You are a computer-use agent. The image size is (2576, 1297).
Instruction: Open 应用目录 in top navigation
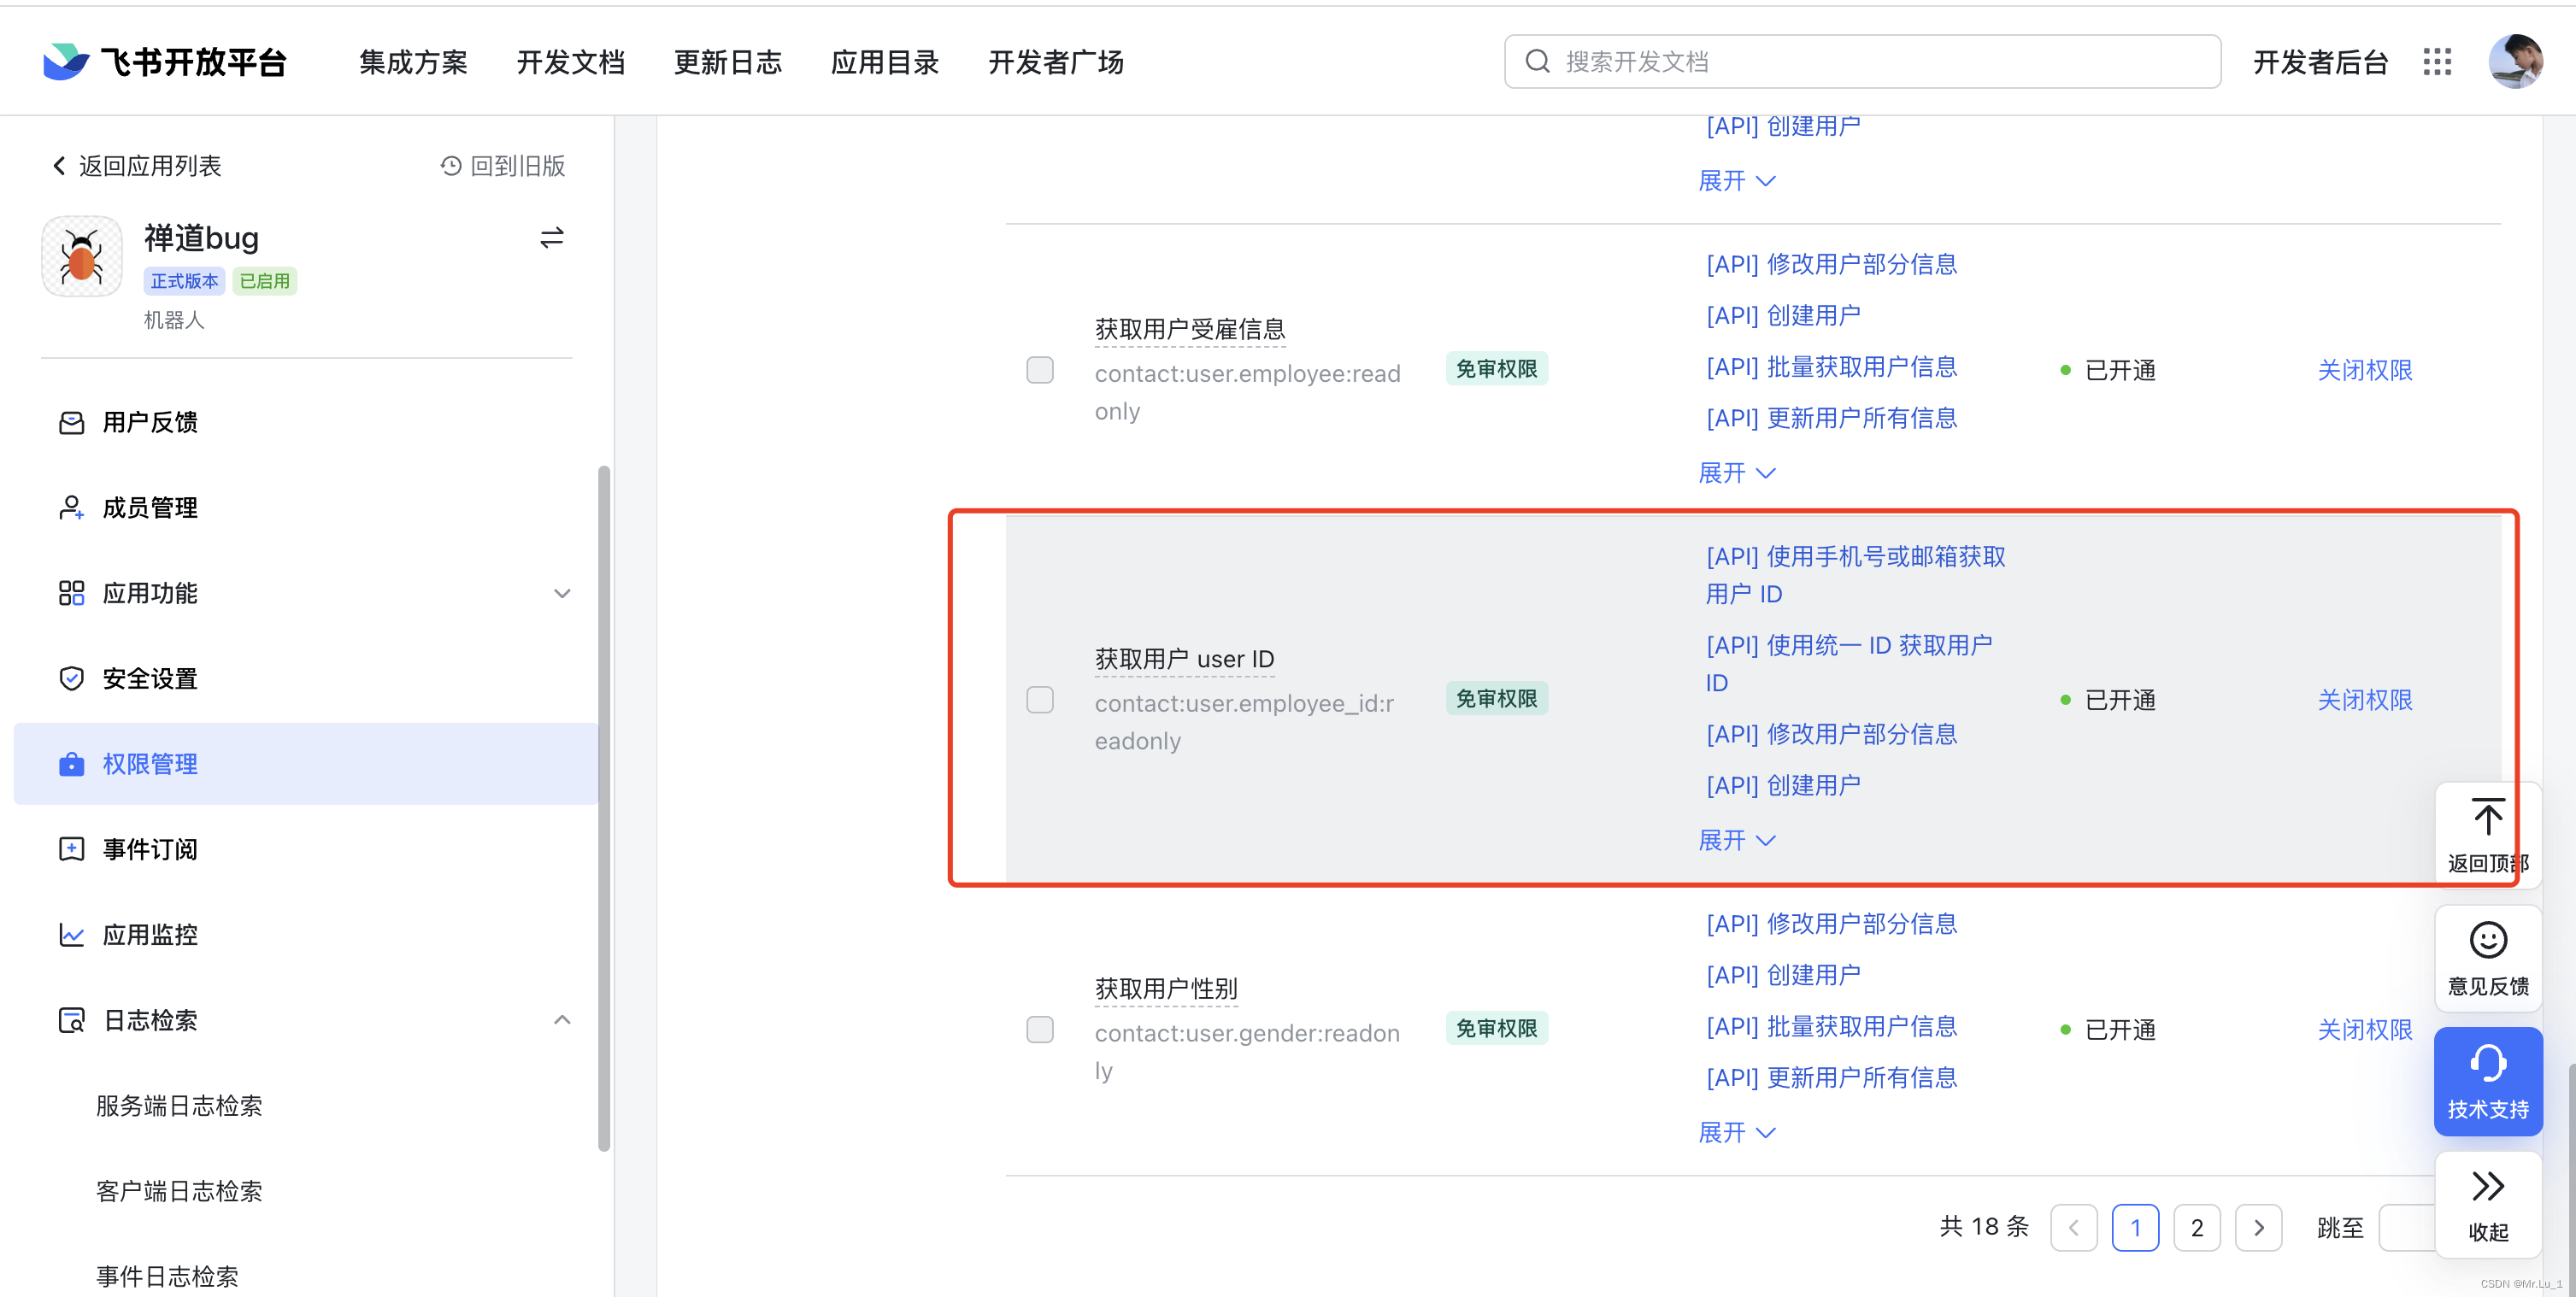click(884, 62)
